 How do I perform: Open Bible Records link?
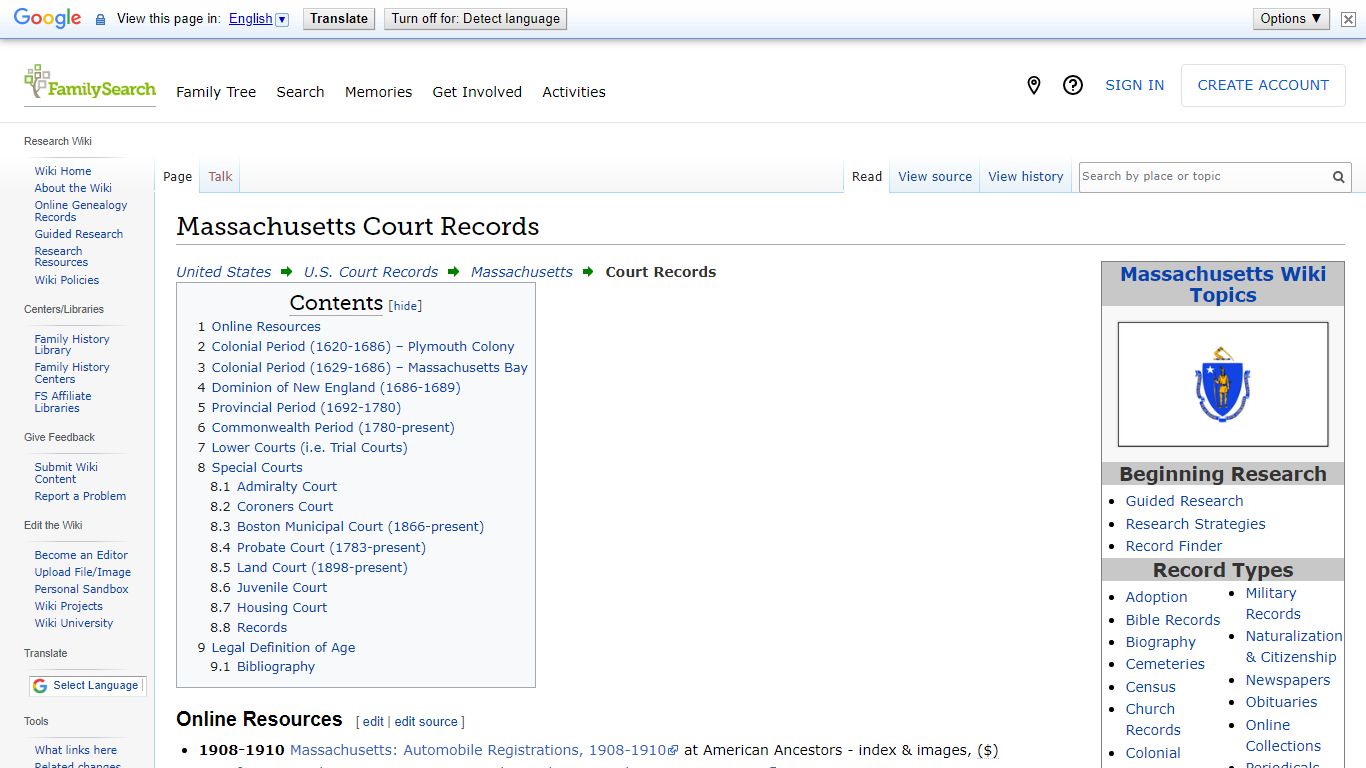click(x=1173, y=620)
